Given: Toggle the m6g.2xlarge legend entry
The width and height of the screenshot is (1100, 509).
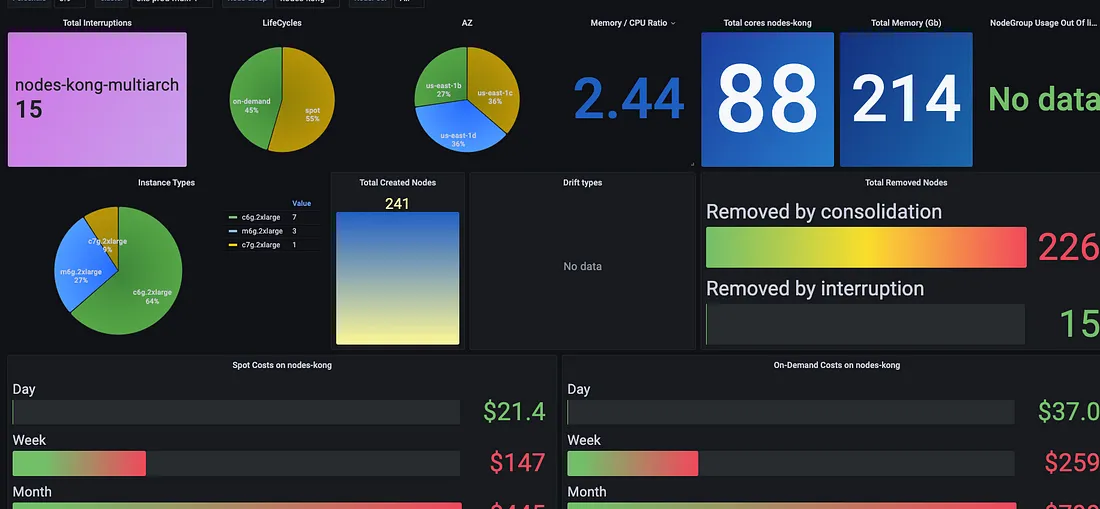Looking at the screenshot, I should tap(256, 231).
